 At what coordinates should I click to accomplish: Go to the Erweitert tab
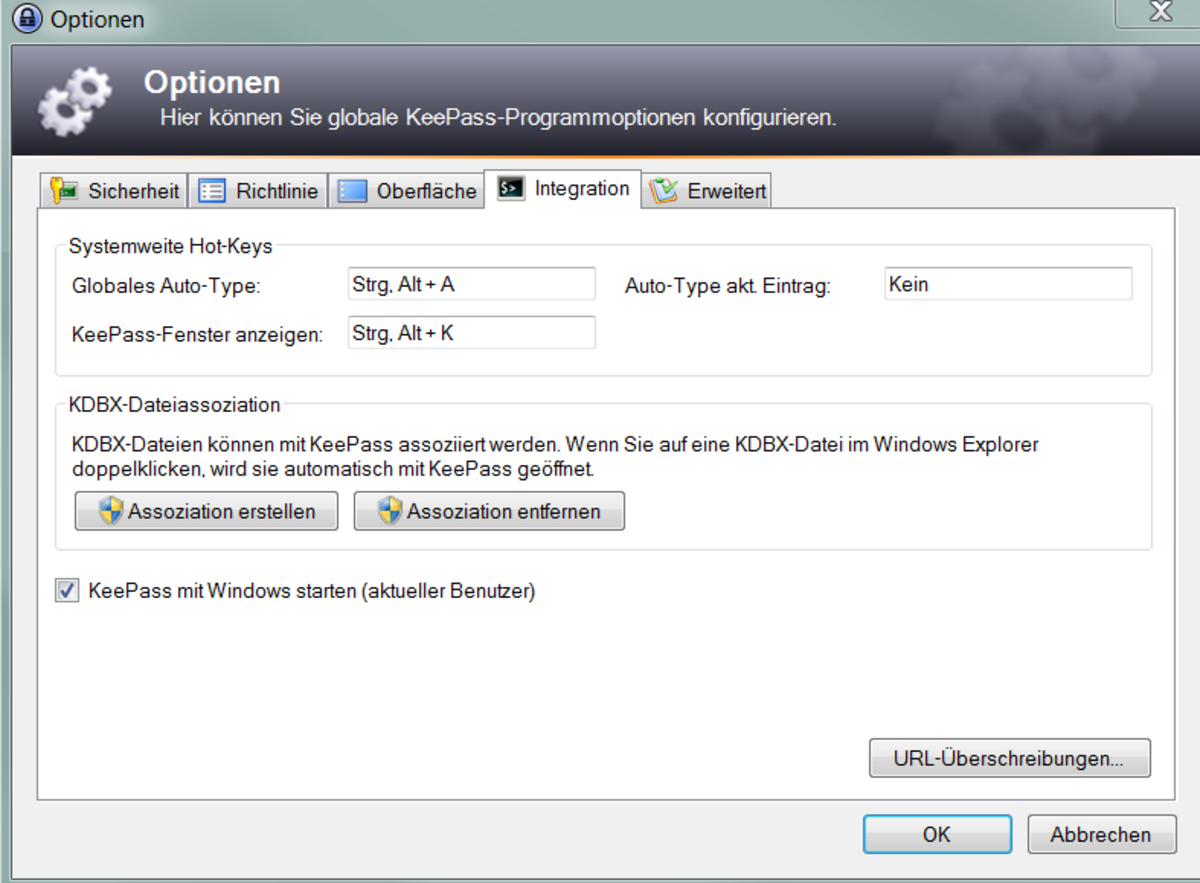tap(708, 190)
